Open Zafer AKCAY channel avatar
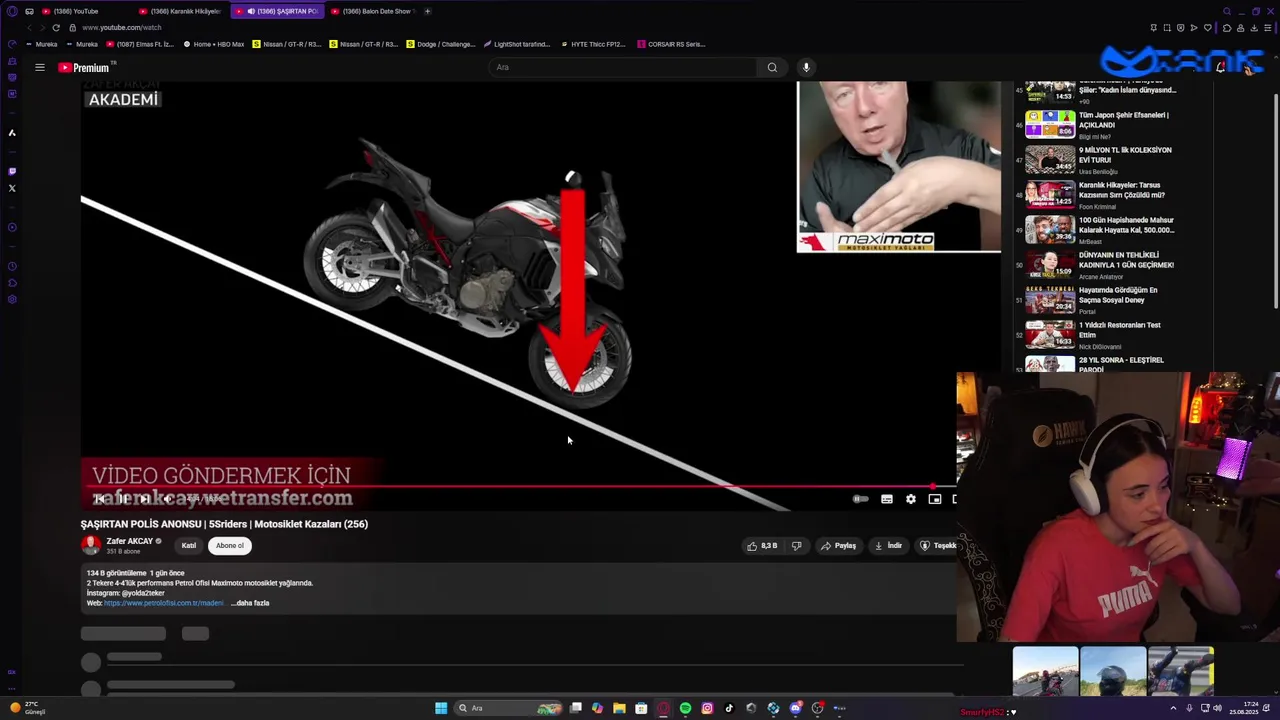The width and height of the screenshot is (1280, 720). [91, 545]
